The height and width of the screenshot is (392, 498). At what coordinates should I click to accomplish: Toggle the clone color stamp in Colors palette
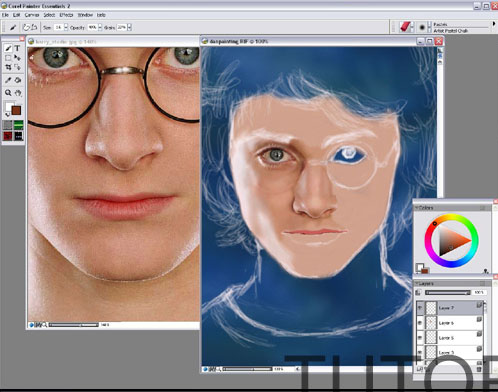[x=486, y=271]
